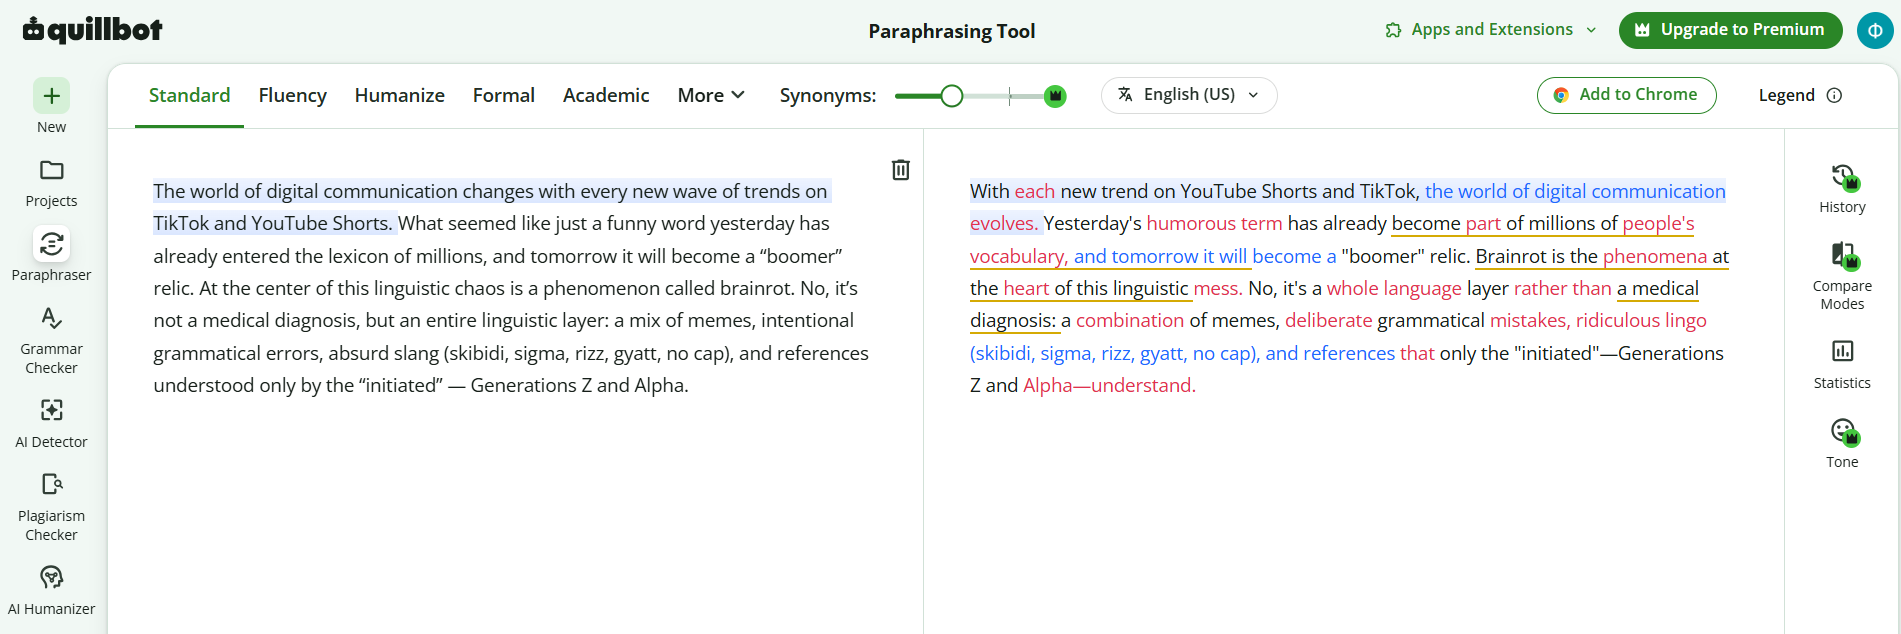Click the word "humorous" in paraphrased text
Image resolution: width=1901 pixels, height=634 pixels.
click(x=1191, y=223)
